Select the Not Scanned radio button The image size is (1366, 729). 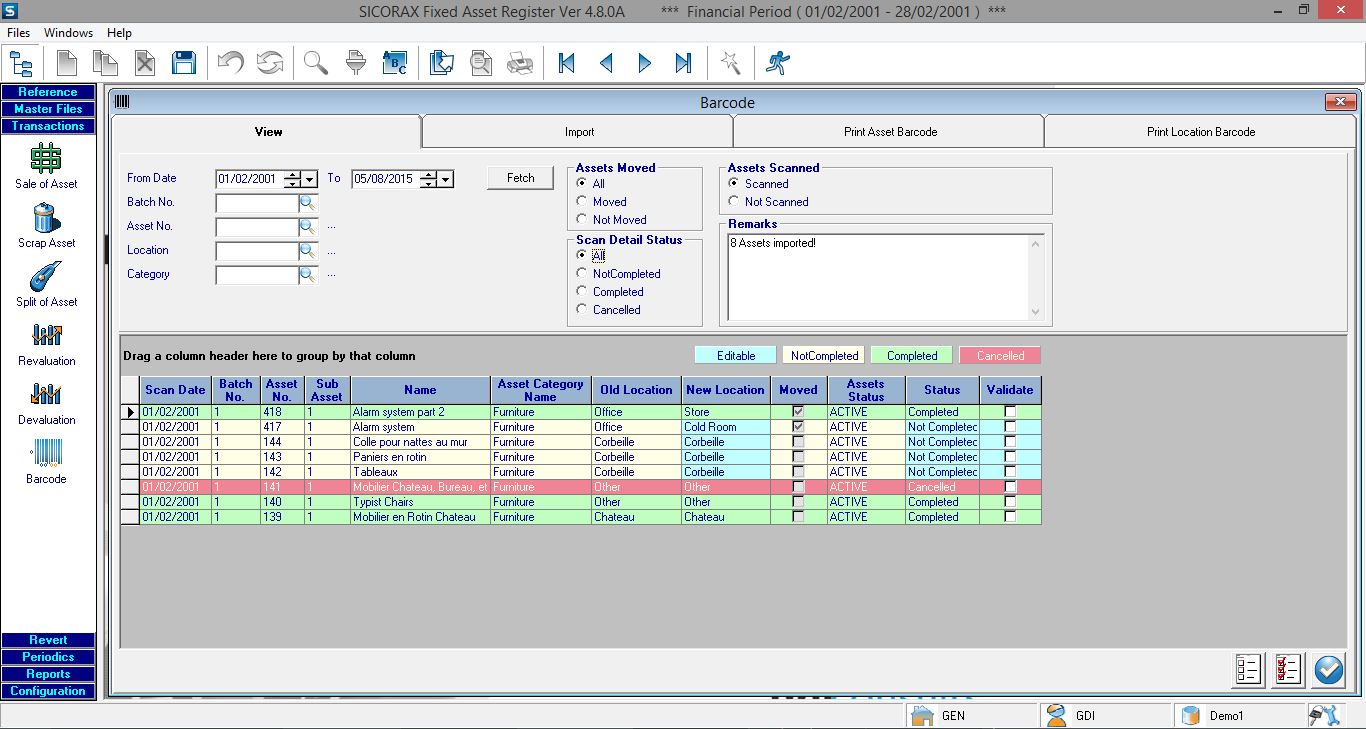coord(734,202)
